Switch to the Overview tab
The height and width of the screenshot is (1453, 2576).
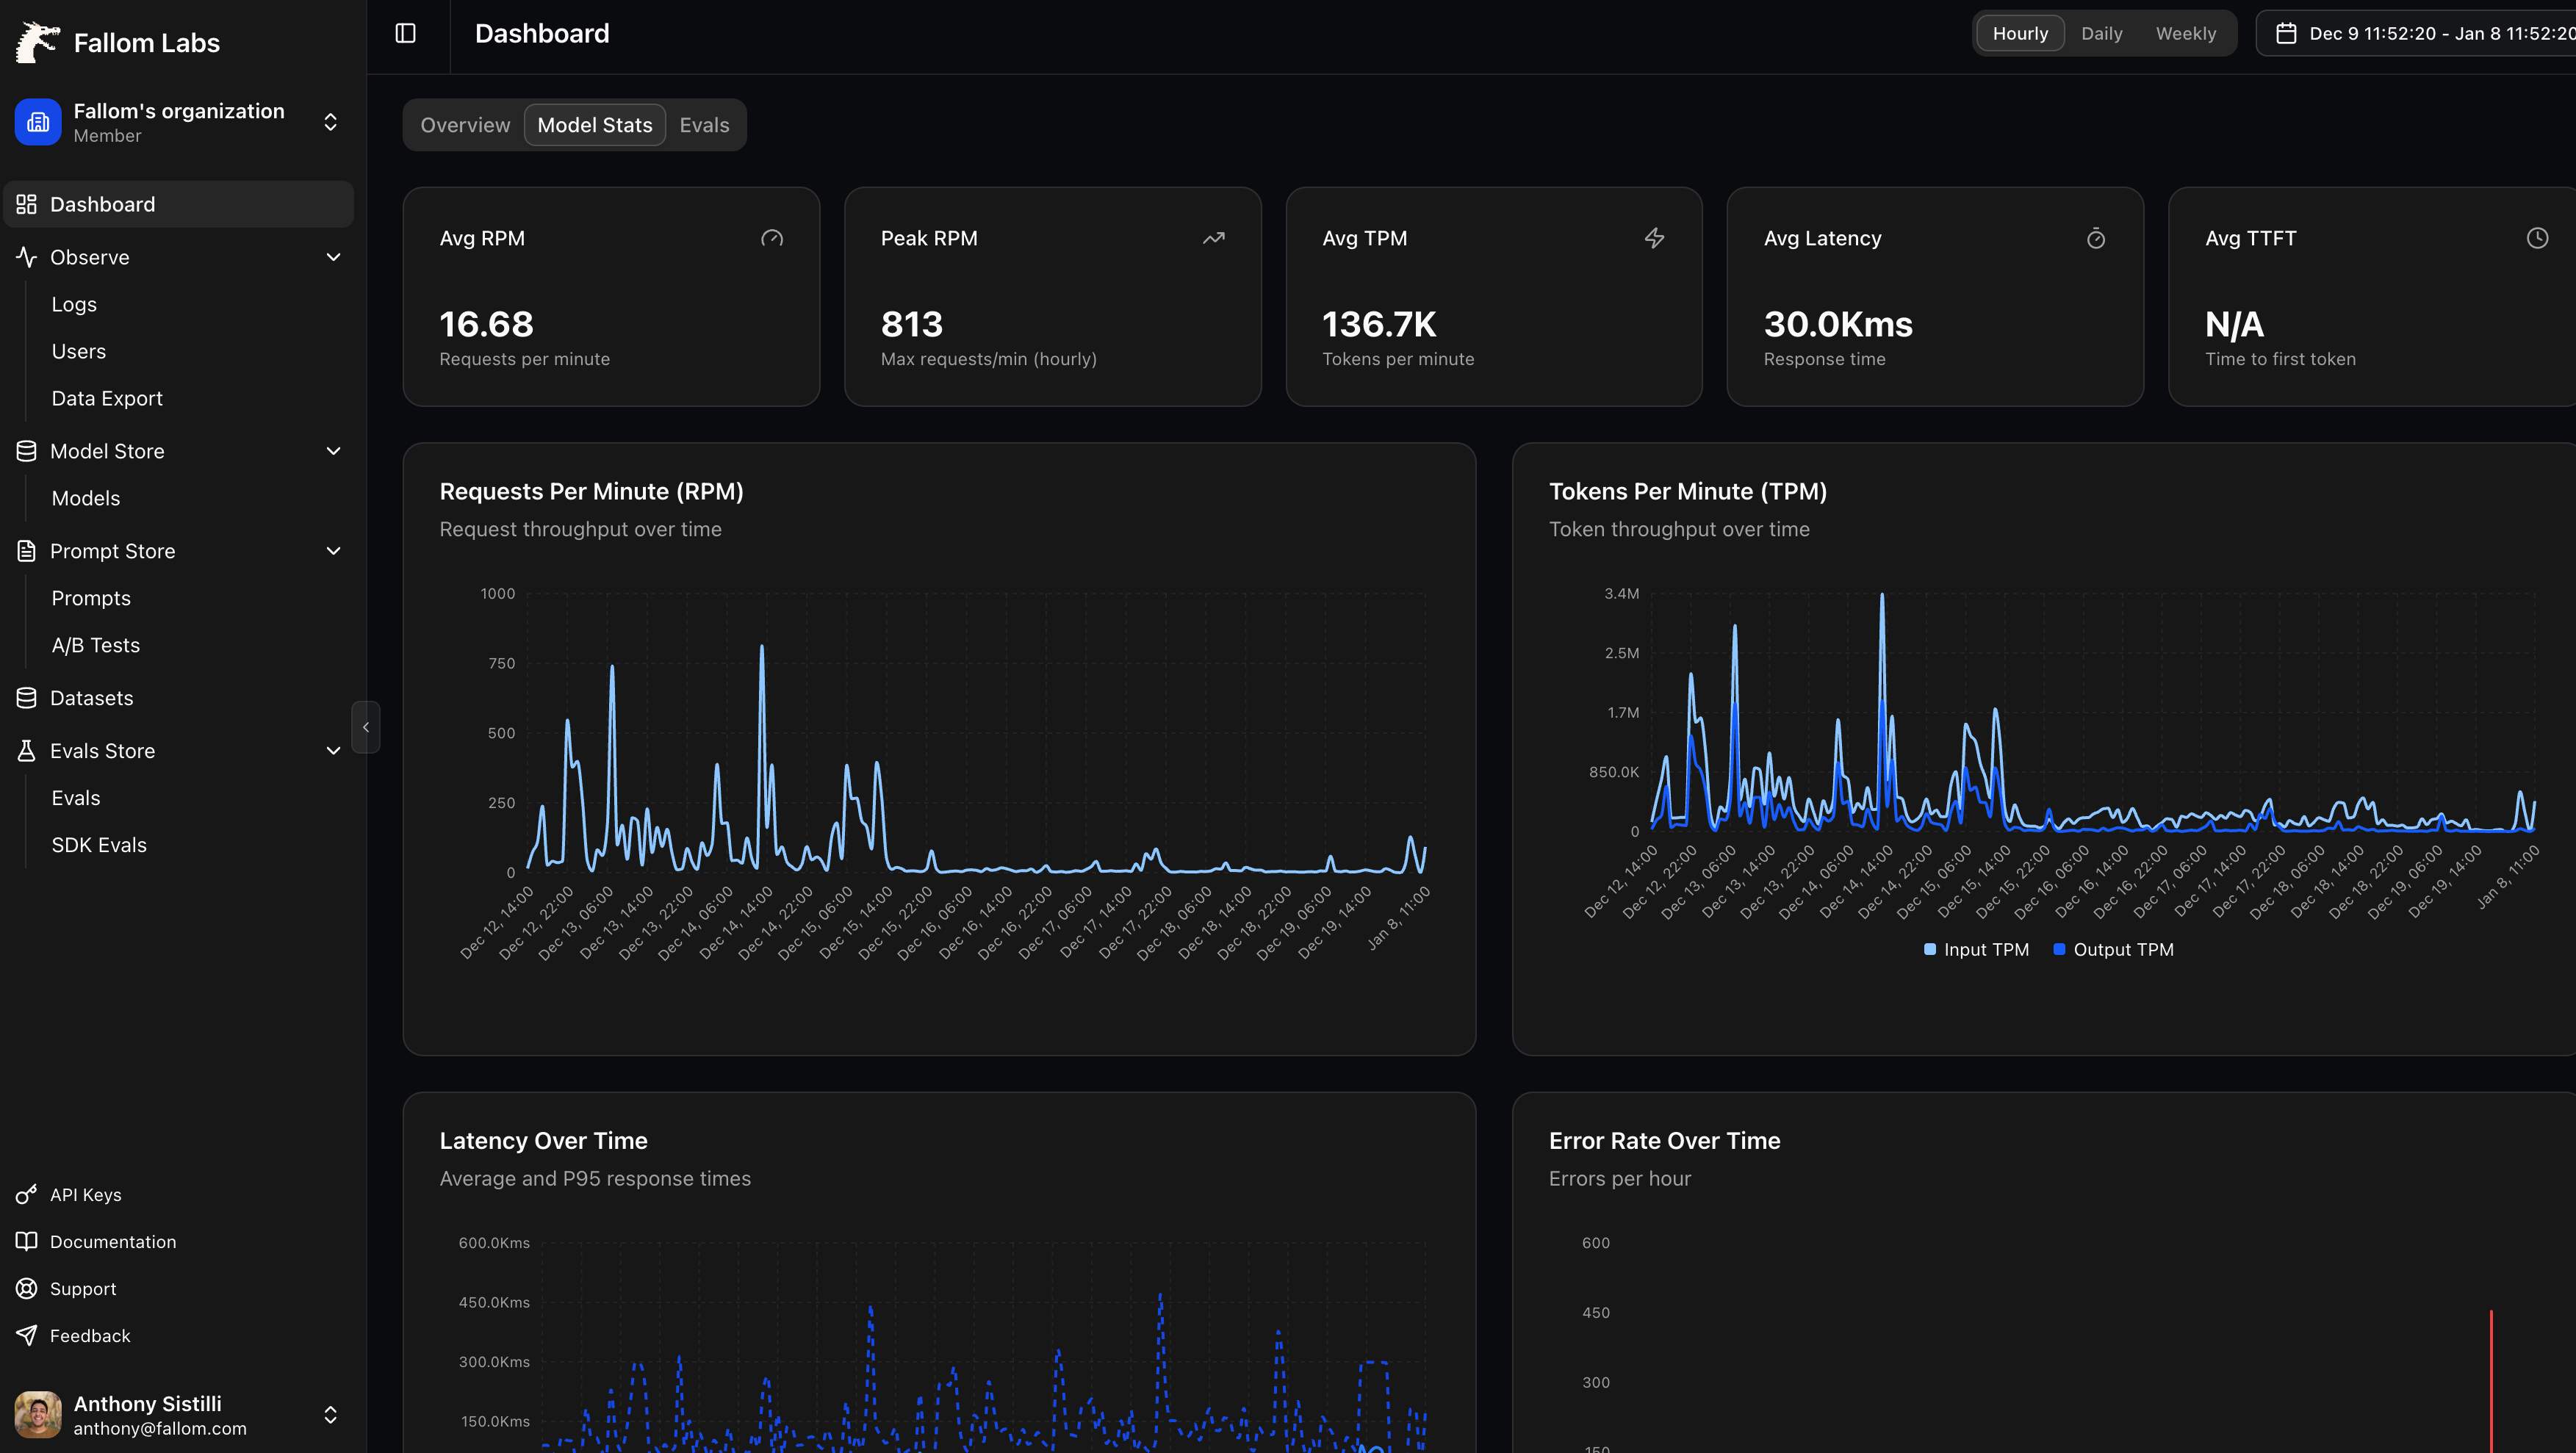pos(464,124)
